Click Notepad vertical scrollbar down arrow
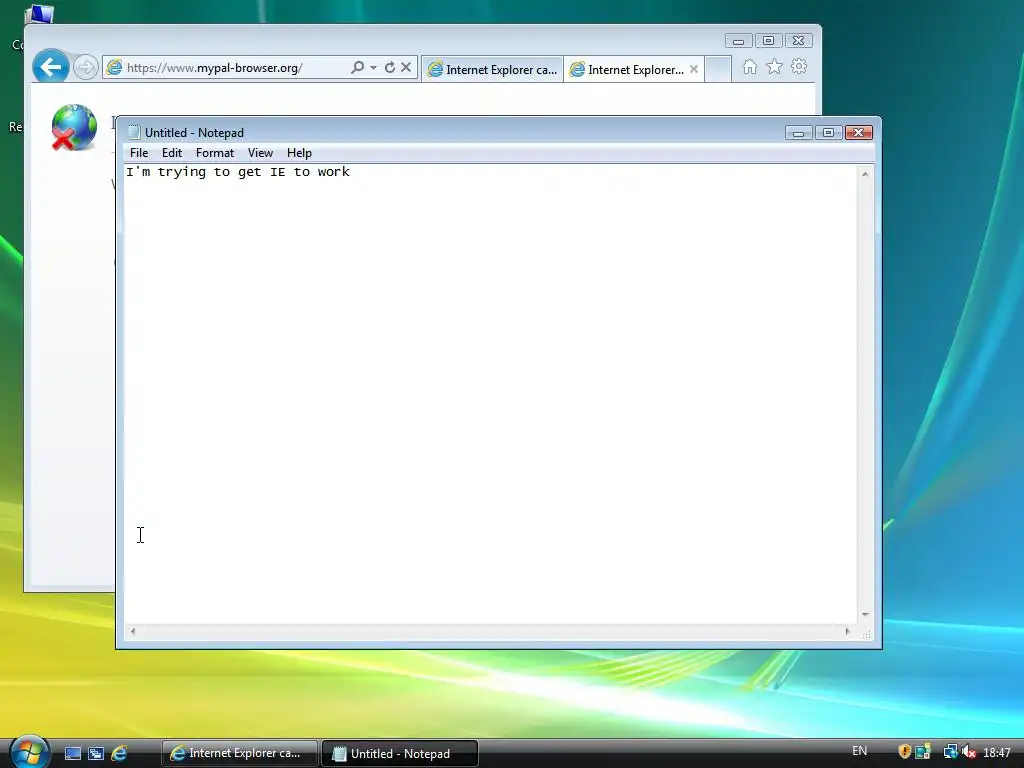 tap(865, 614)
